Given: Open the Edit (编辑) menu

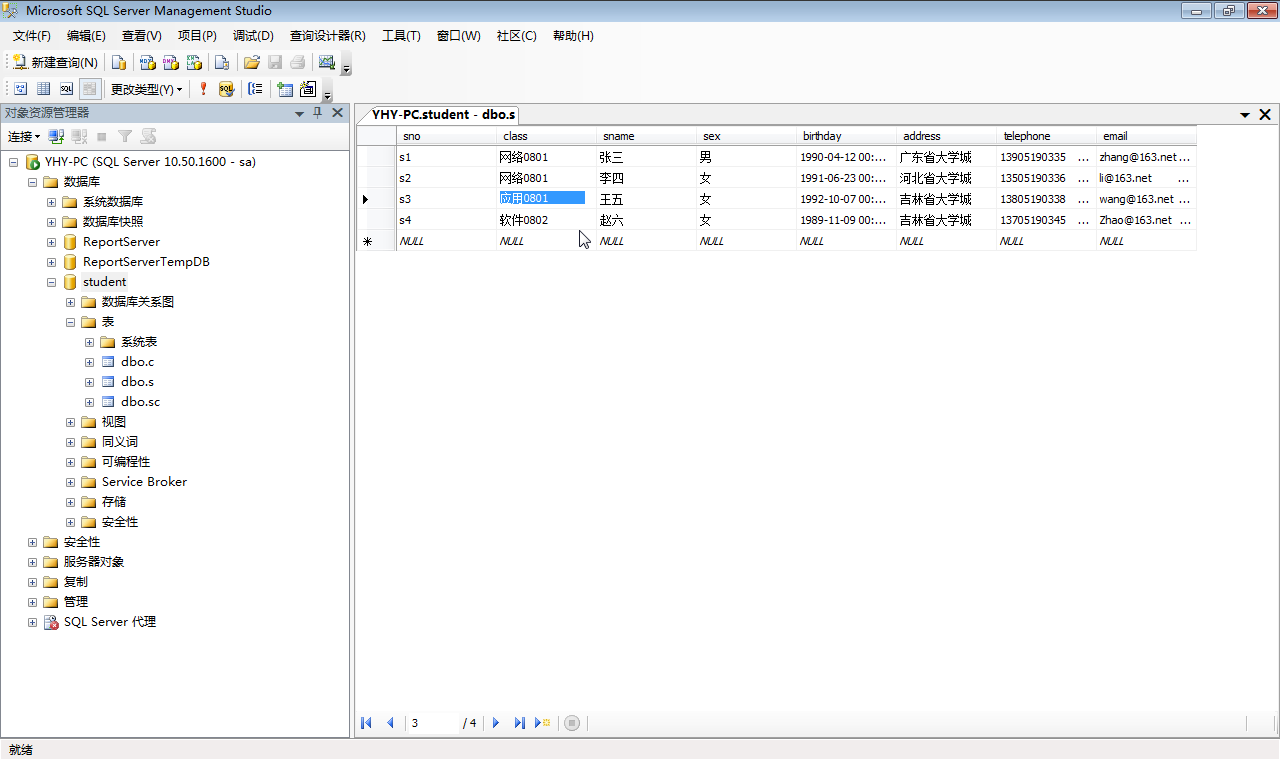Looking at the screenshot, I should [x=86, y=36].
